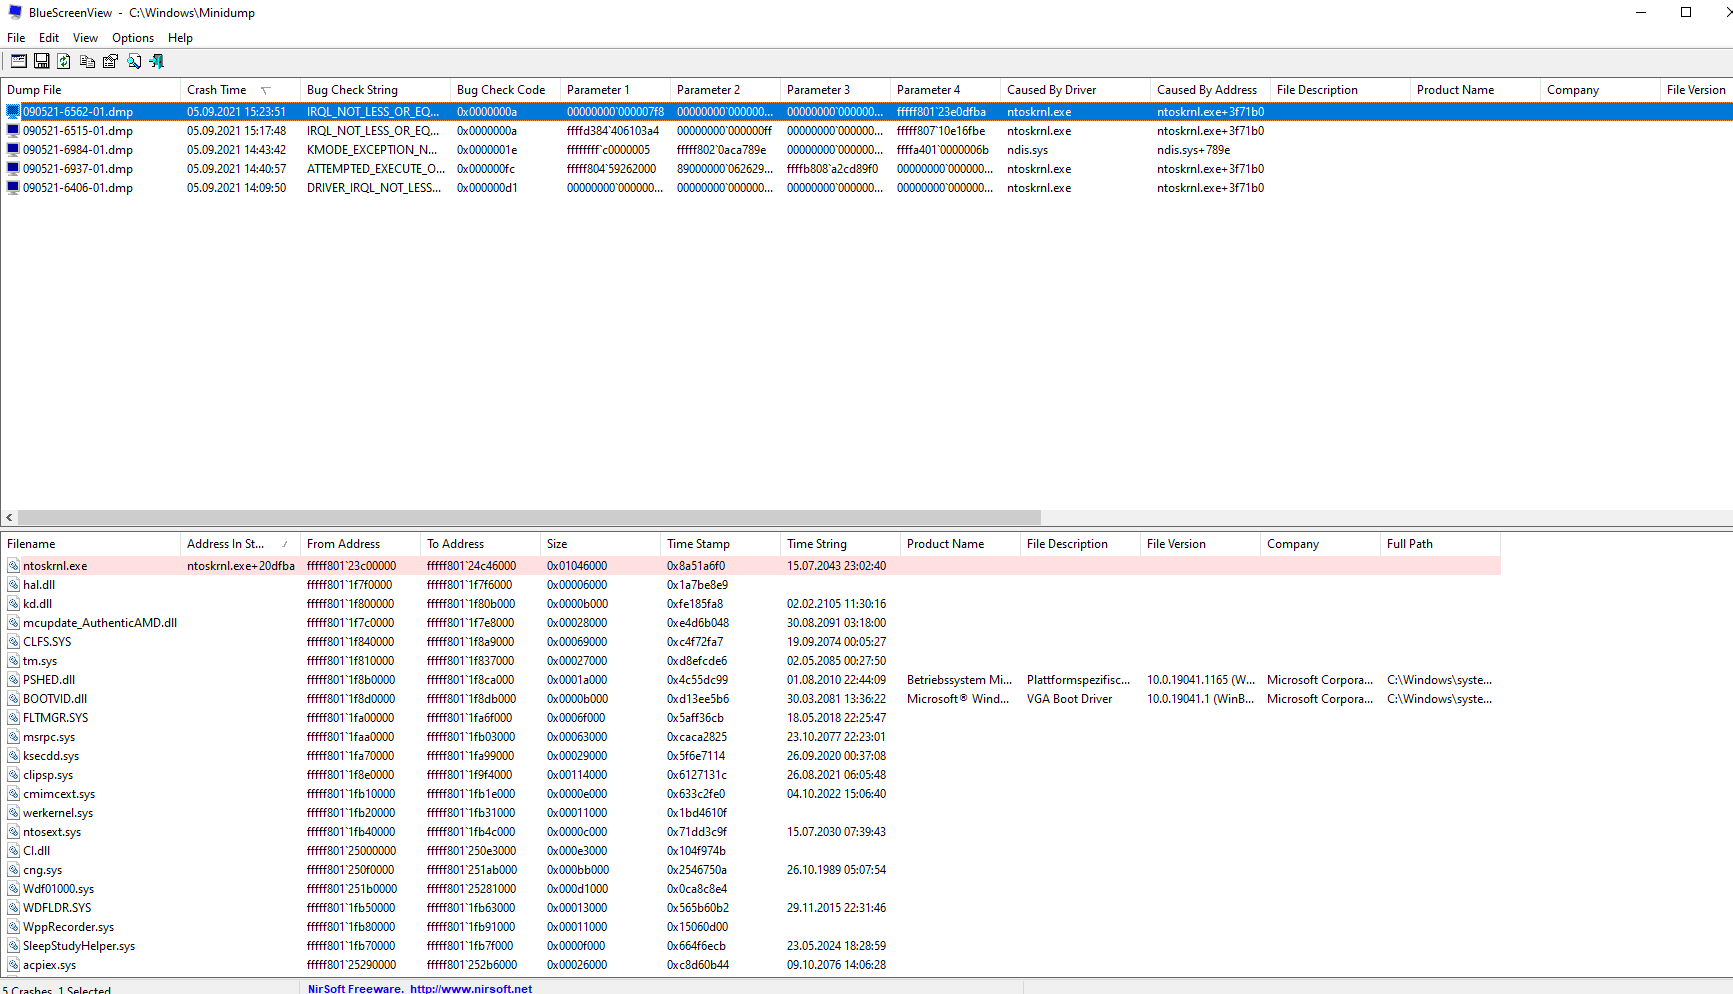1733x994 pixels.
Task: Open Advanced Options from the toolbar
Action: [19, 61]
